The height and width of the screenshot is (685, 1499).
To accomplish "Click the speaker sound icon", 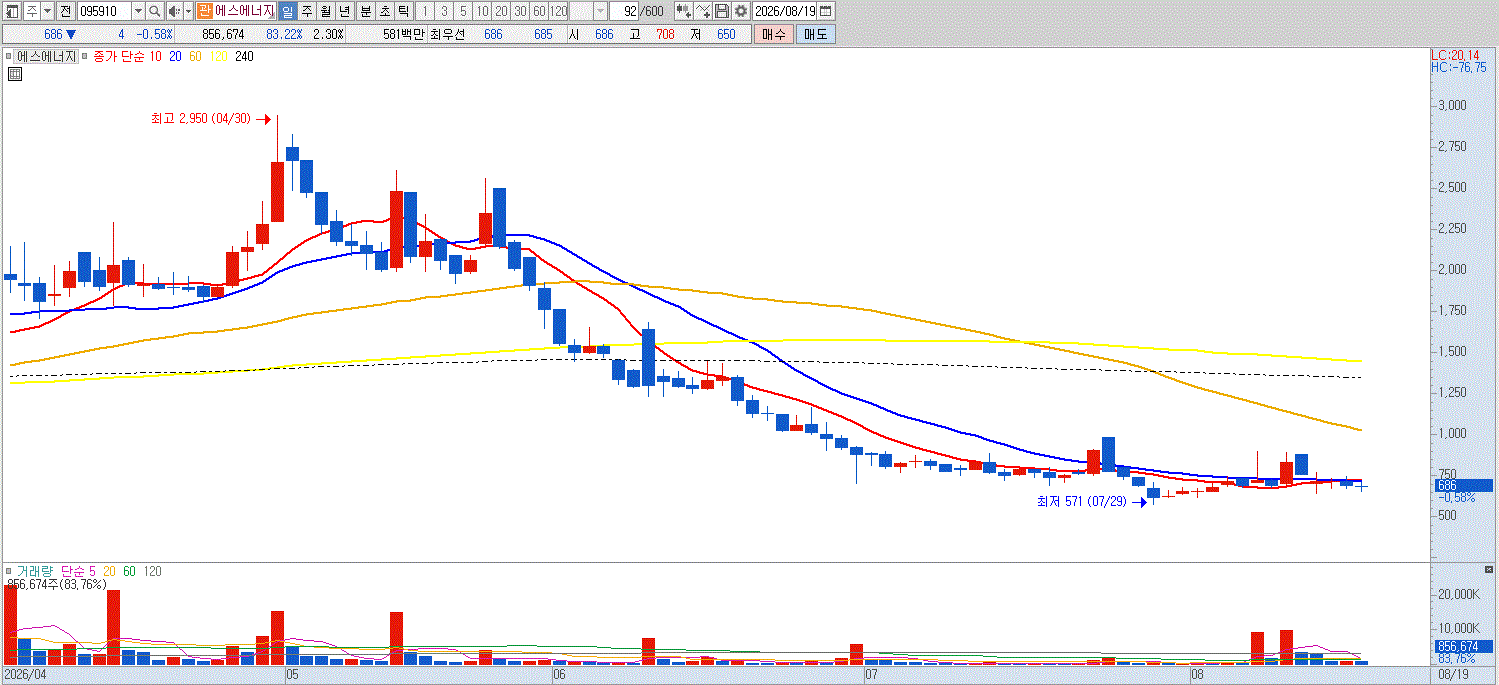I will [x=174, y=11].
